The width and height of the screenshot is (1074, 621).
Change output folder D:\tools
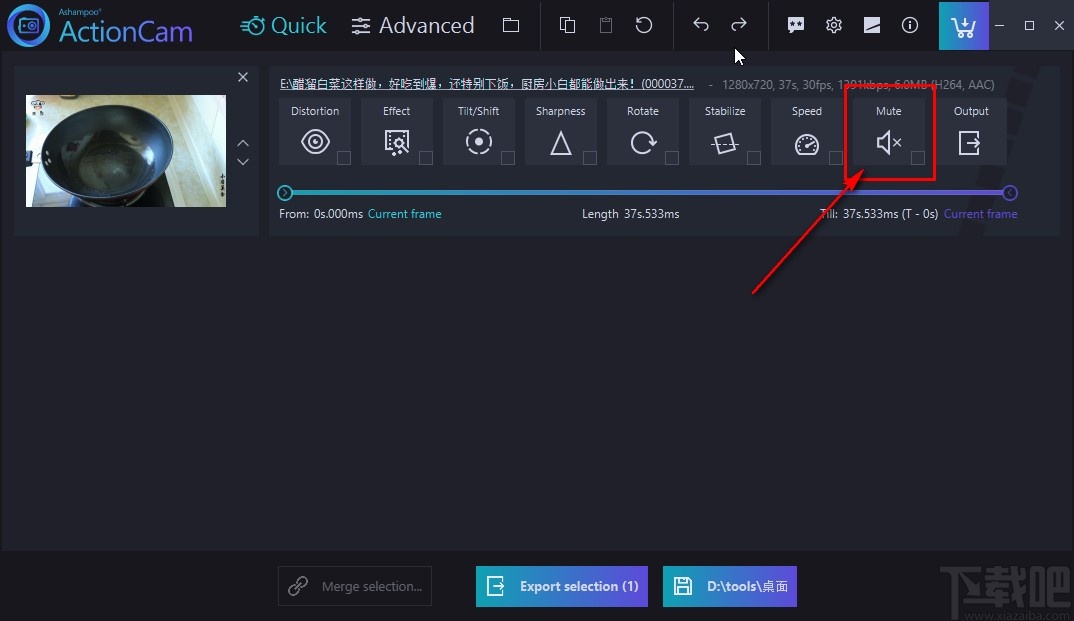[729, 586]
